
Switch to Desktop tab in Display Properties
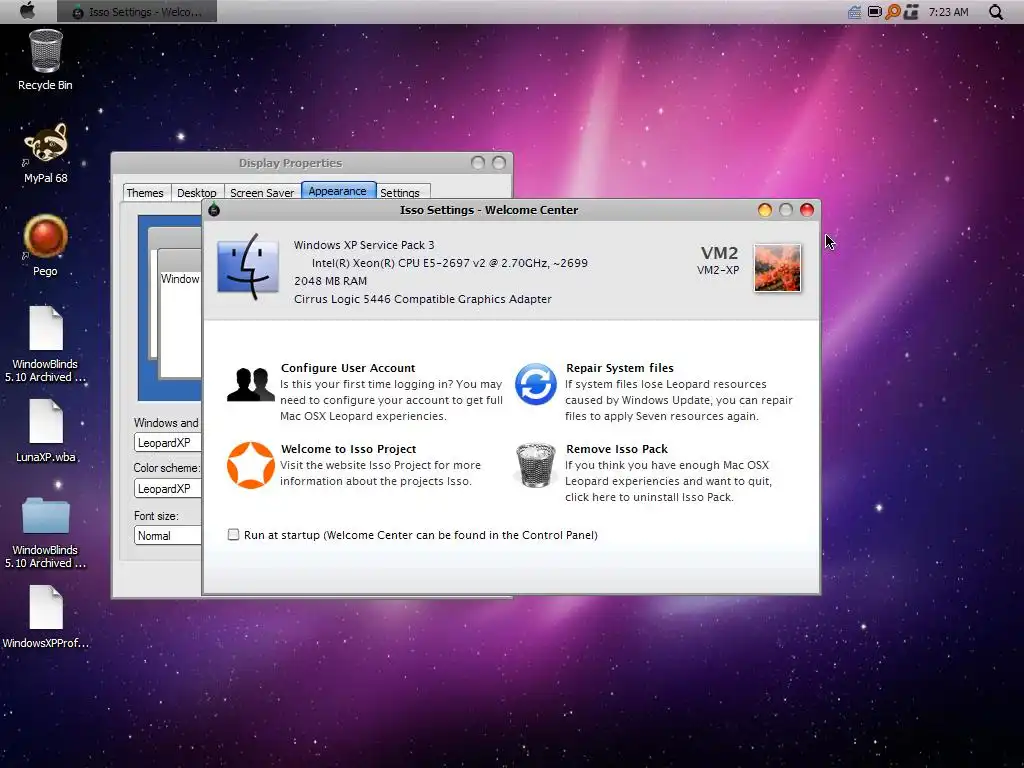tap(197, 193)
